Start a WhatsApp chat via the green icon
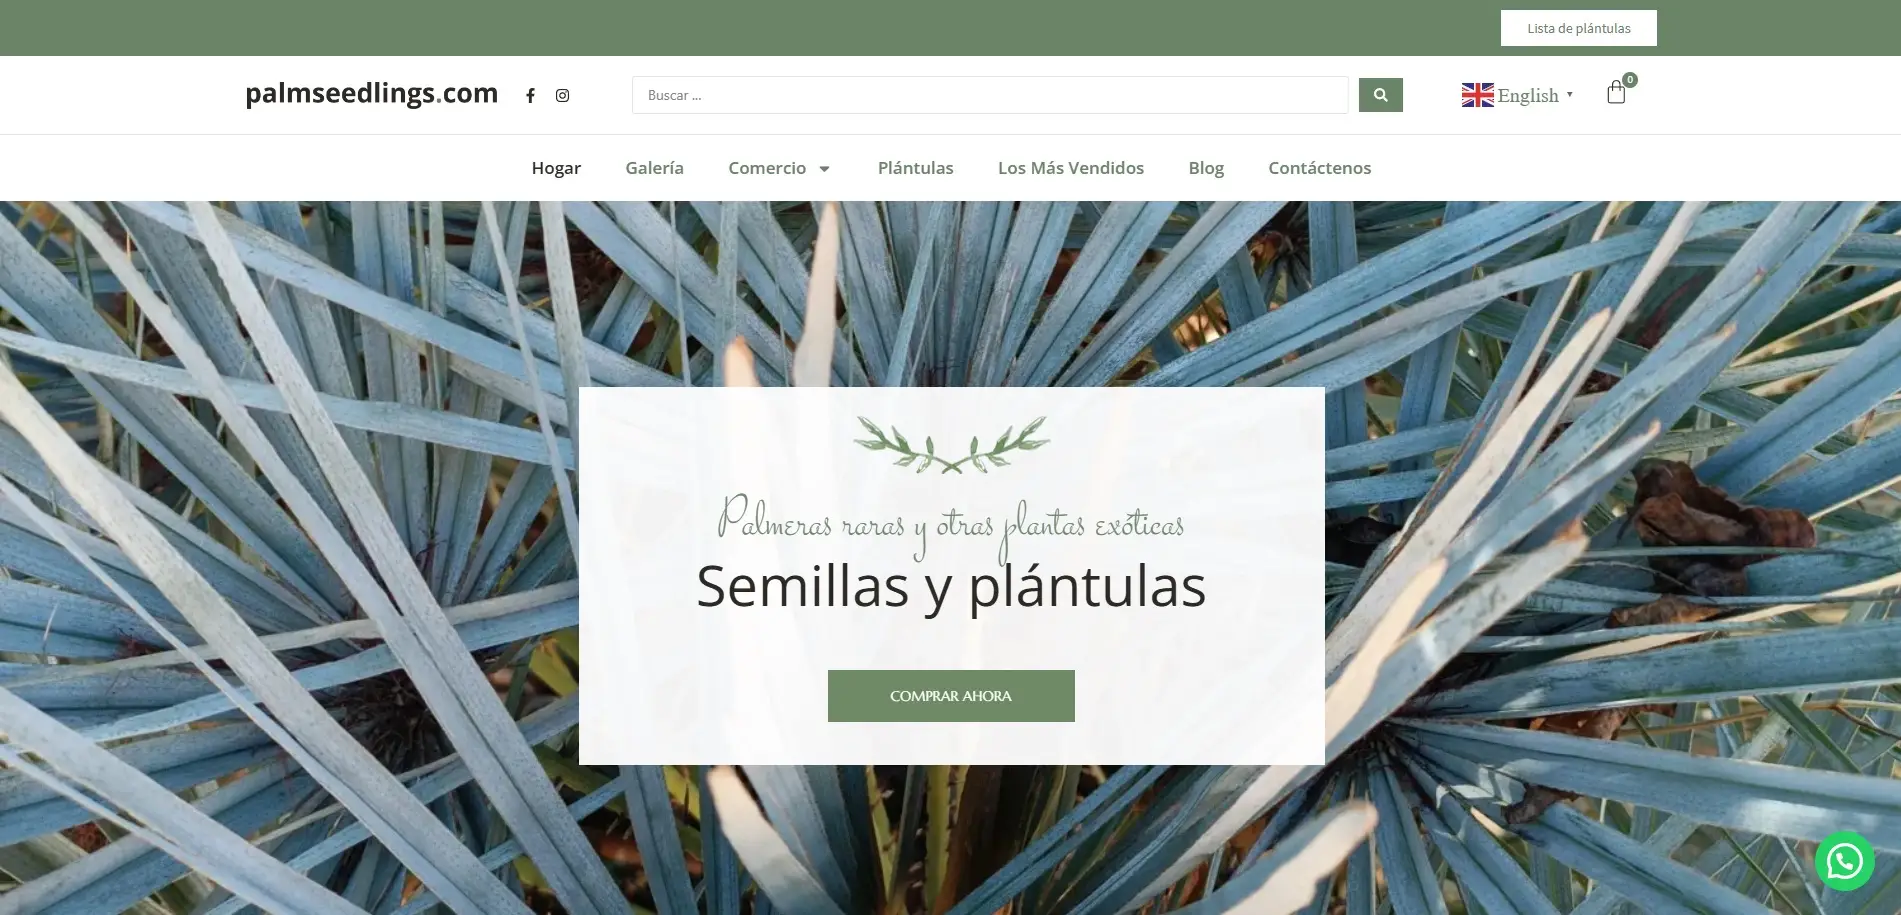 click(x=1843, y=860)
